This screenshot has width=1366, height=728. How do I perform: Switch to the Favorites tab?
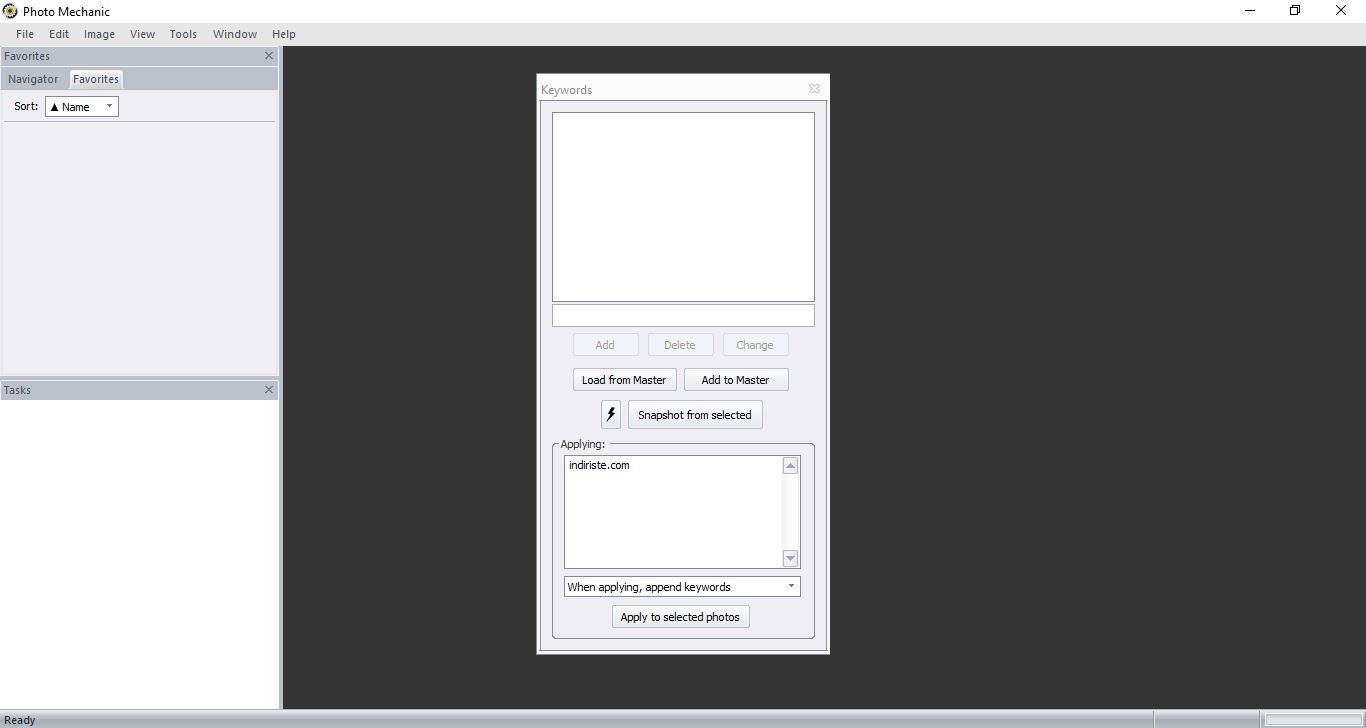pos(96,79)
